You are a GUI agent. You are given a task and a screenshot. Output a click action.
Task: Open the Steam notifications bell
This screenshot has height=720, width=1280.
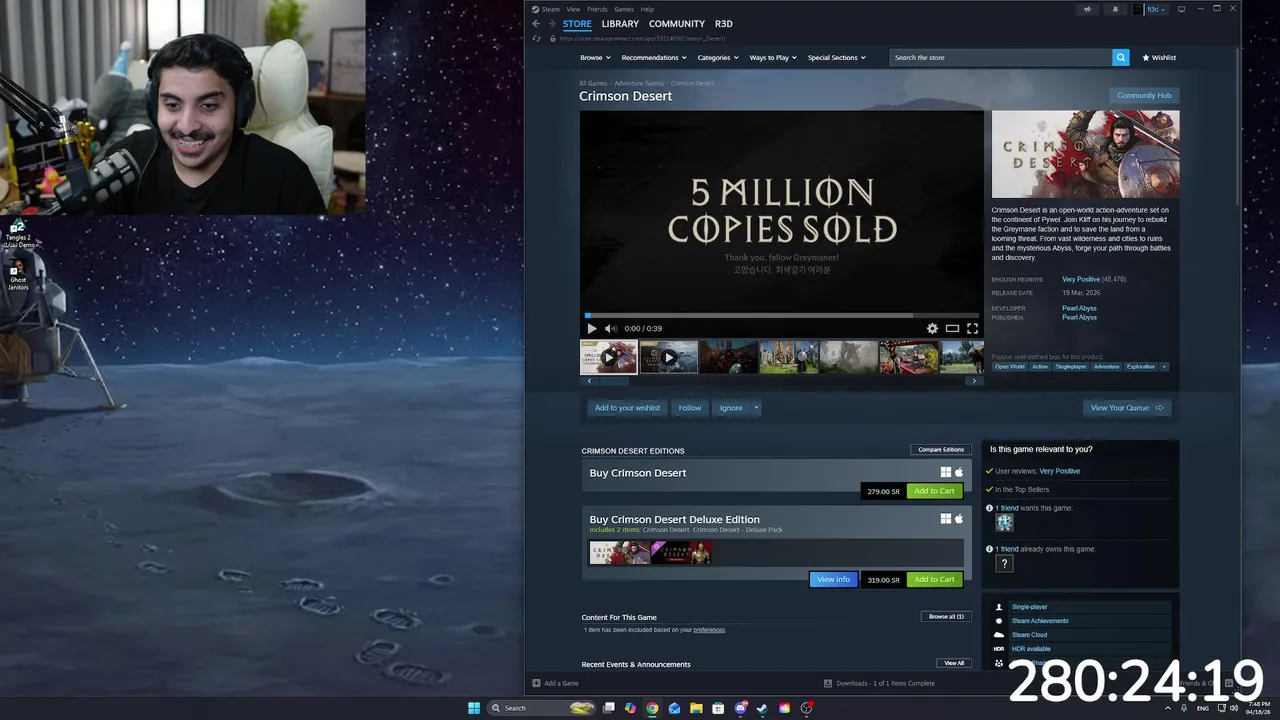[1115, 9]
